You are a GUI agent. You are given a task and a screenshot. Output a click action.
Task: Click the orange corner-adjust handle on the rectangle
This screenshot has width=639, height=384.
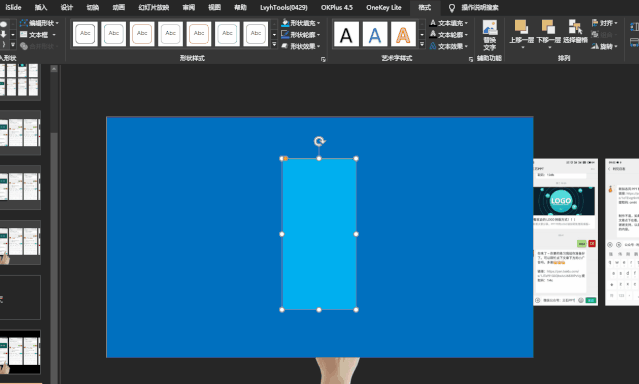[x=286, y=158]
